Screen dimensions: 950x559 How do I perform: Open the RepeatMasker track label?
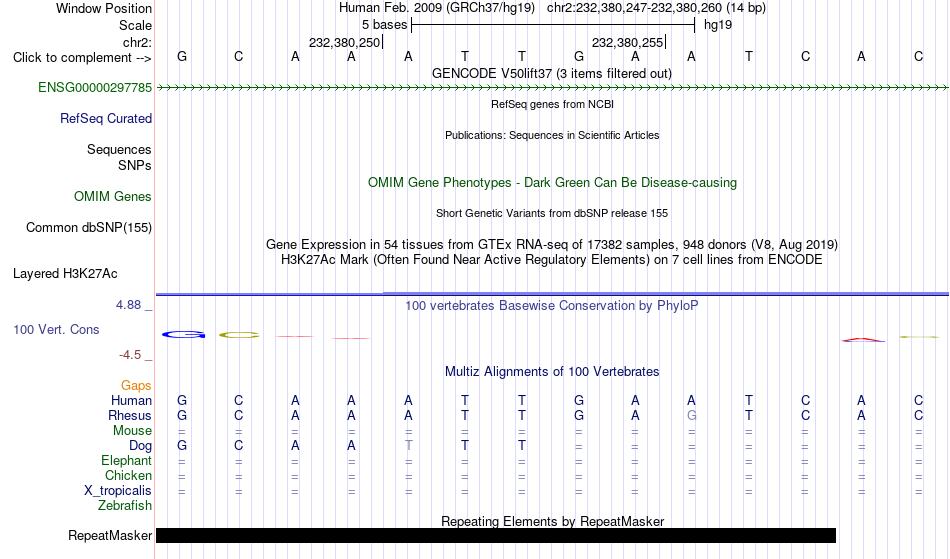click(110, 535)
